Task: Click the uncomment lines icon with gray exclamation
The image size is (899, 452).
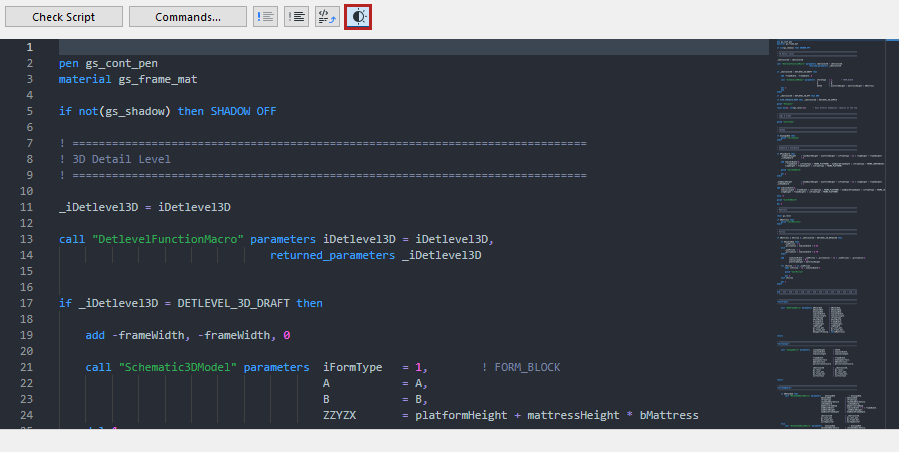Action: point(296,17)
